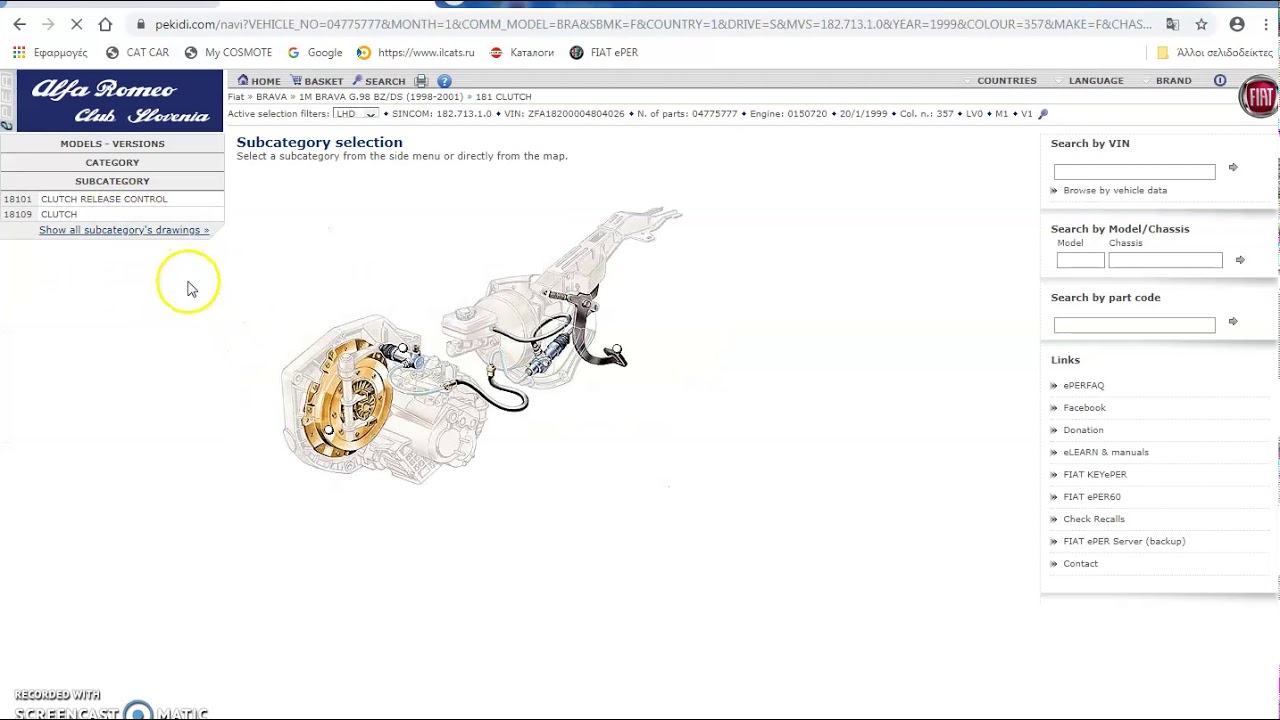The height and width of the screenshot is (720, 1280).
Task: Focus the Model input field
Action: 1080,260
